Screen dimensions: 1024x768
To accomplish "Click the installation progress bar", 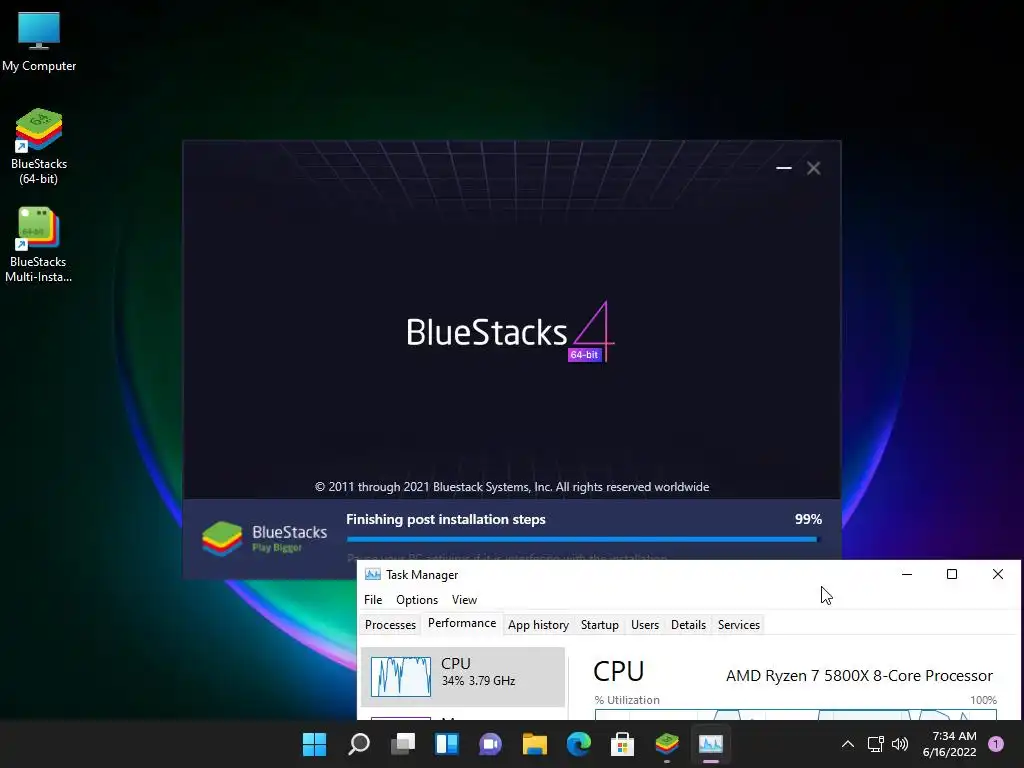I will point(583,539).
